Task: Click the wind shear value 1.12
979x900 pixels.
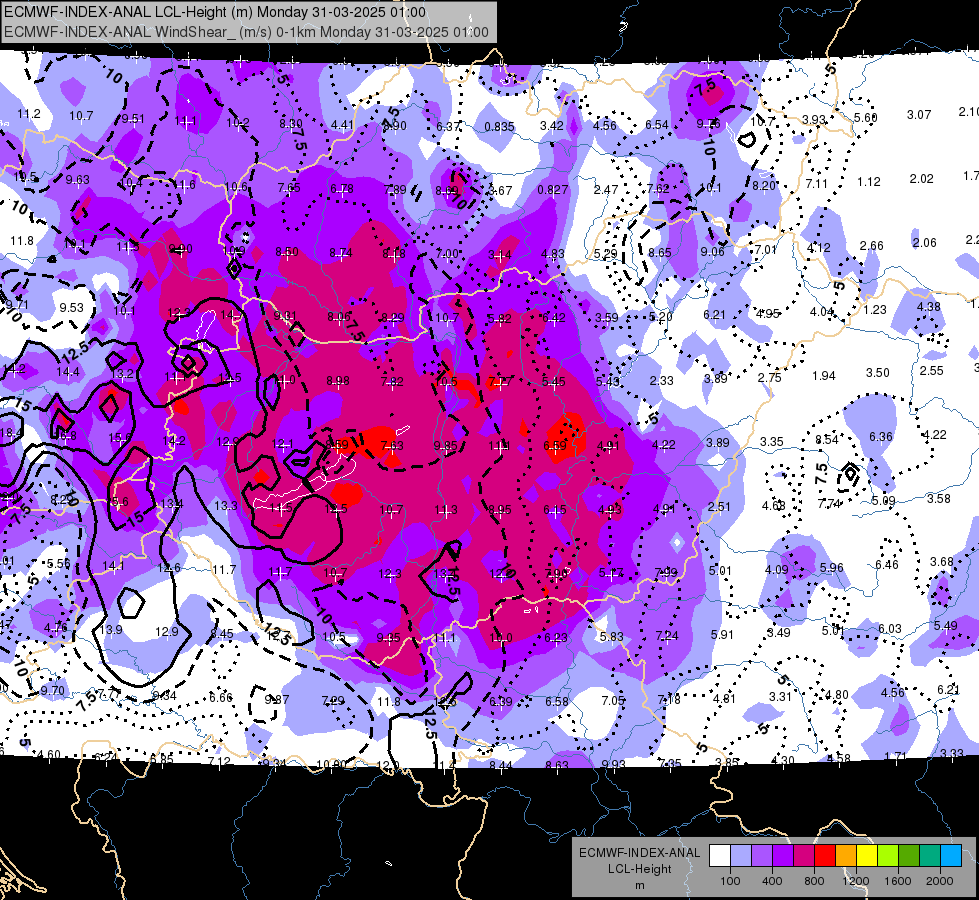Action: click(868, 182)
